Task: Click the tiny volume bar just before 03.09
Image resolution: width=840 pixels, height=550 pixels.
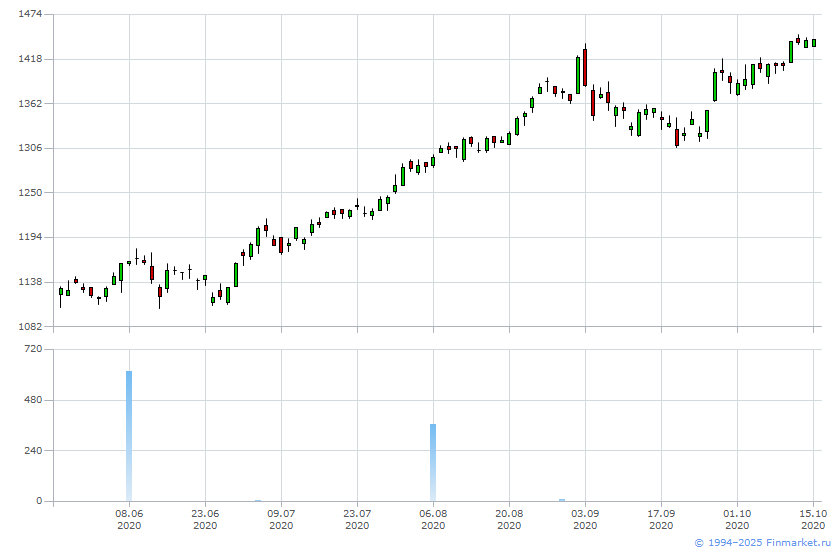Action: 562,500
